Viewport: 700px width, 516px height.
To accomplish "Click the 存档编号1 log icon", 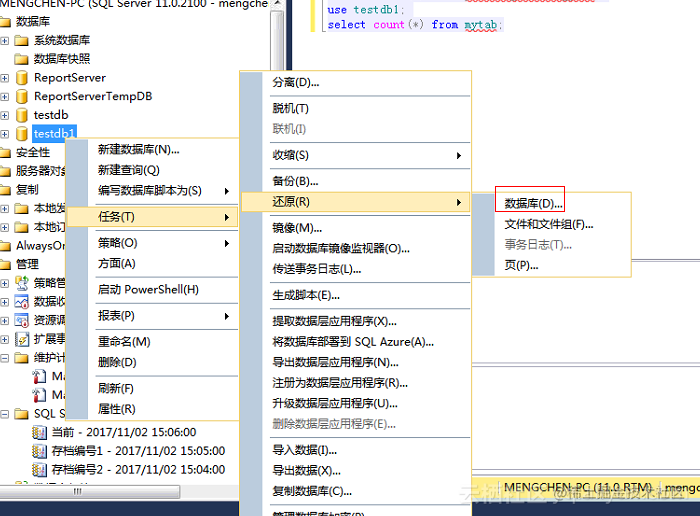I will (39, 451).
